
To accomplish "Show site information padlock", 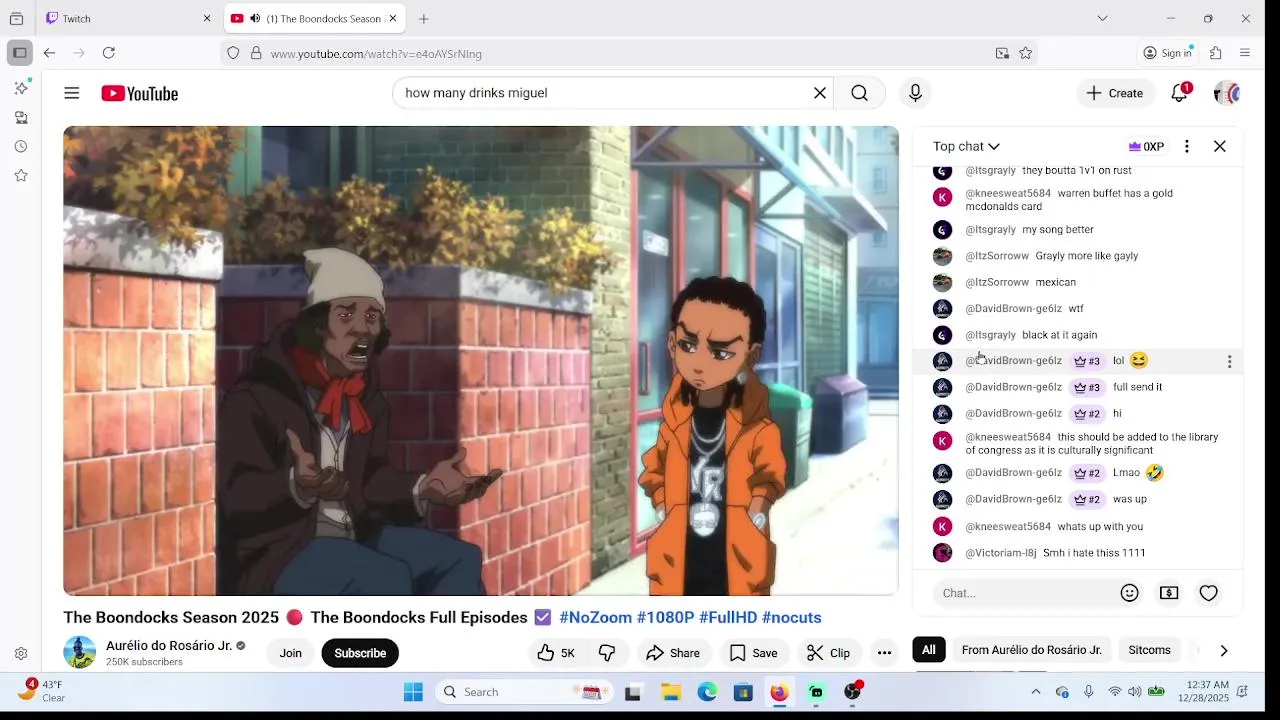I will pos(256,53).
